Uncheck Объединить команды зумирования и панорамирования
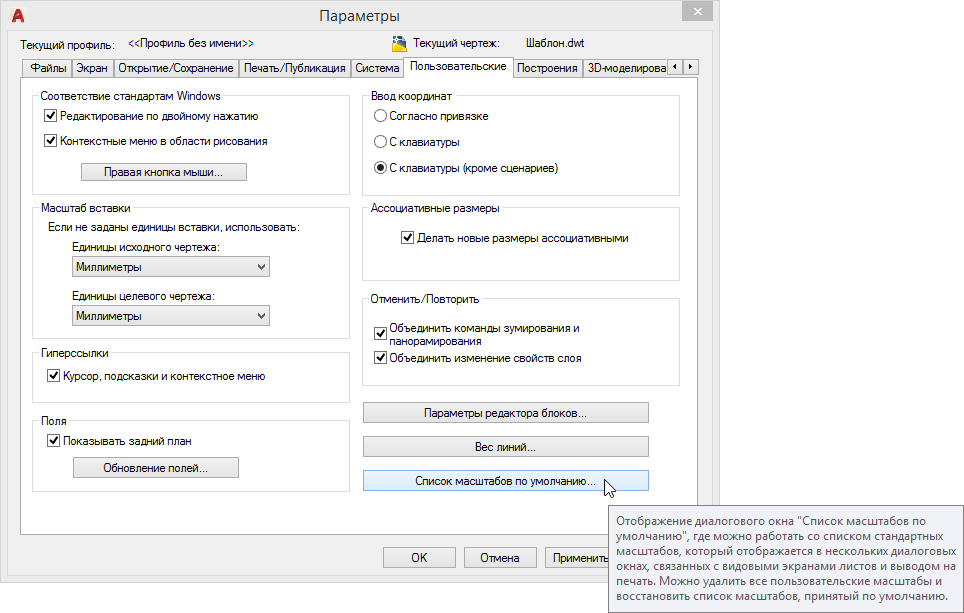The height and width of the screenshot is (613, 964). point(381,334)
